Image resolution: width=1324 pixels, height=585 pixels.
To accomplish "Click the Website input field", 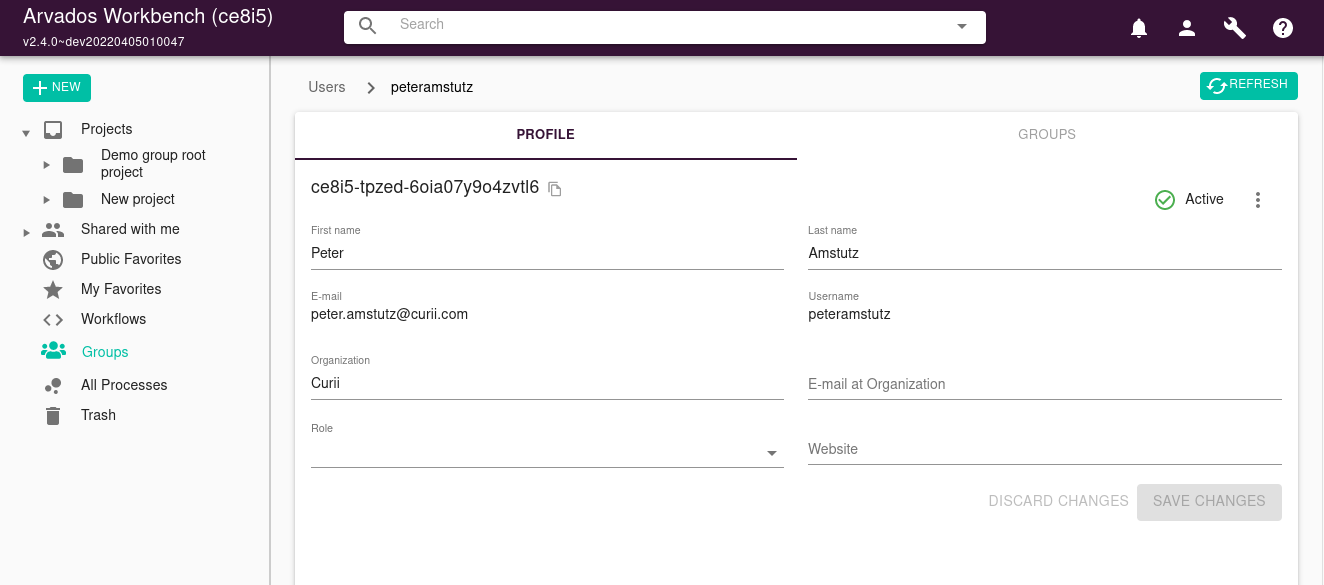I will click(1044, 450).
